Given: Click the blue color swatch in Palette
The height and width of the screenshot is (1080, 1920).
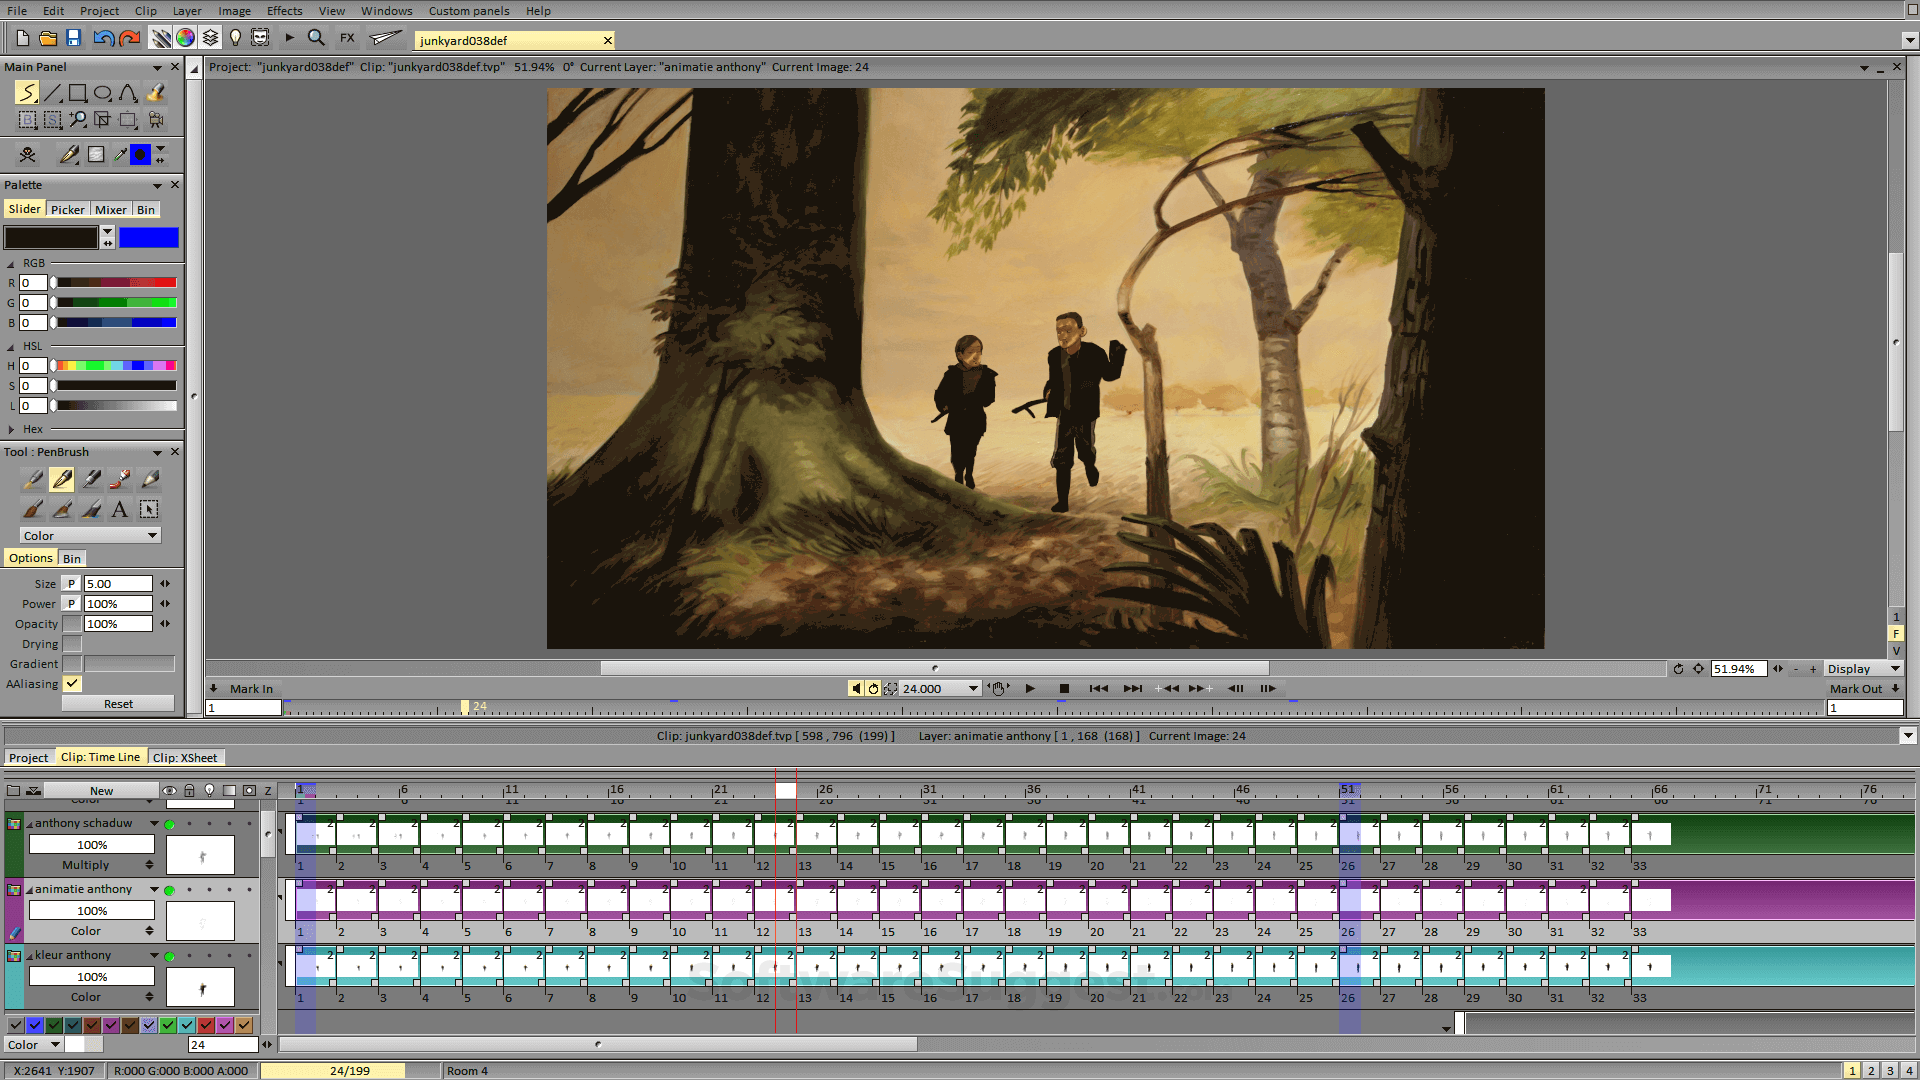Looking at the screenshot, I should click(x=148, y=238).
